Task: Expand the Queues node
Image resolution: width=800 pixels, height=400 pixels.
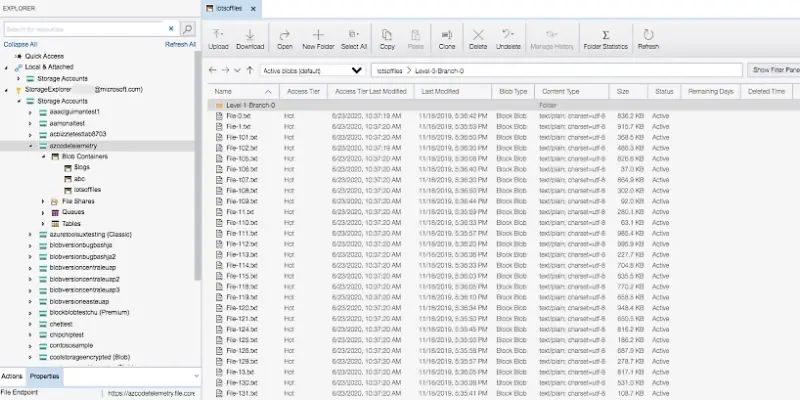Action: (43, 212)
